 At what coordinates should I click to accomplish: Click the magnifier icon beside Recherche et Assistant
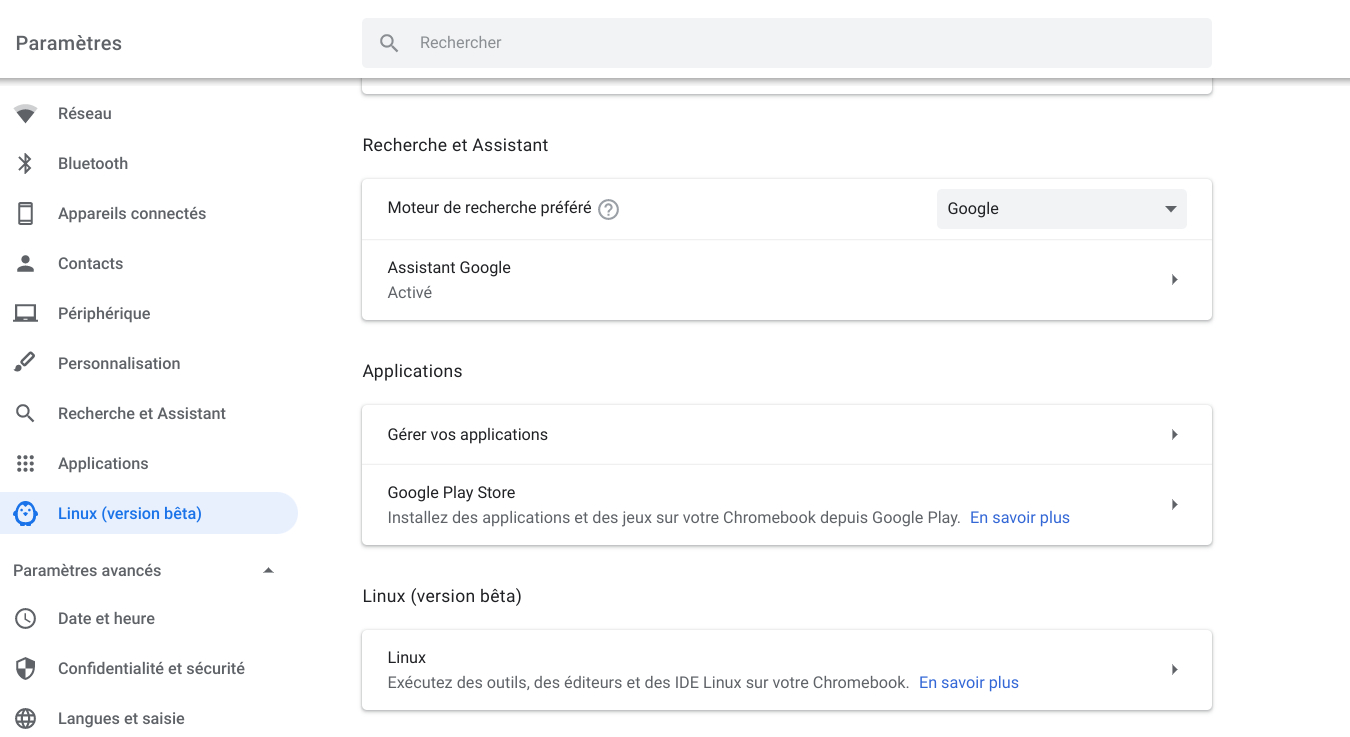click(26, 414)
